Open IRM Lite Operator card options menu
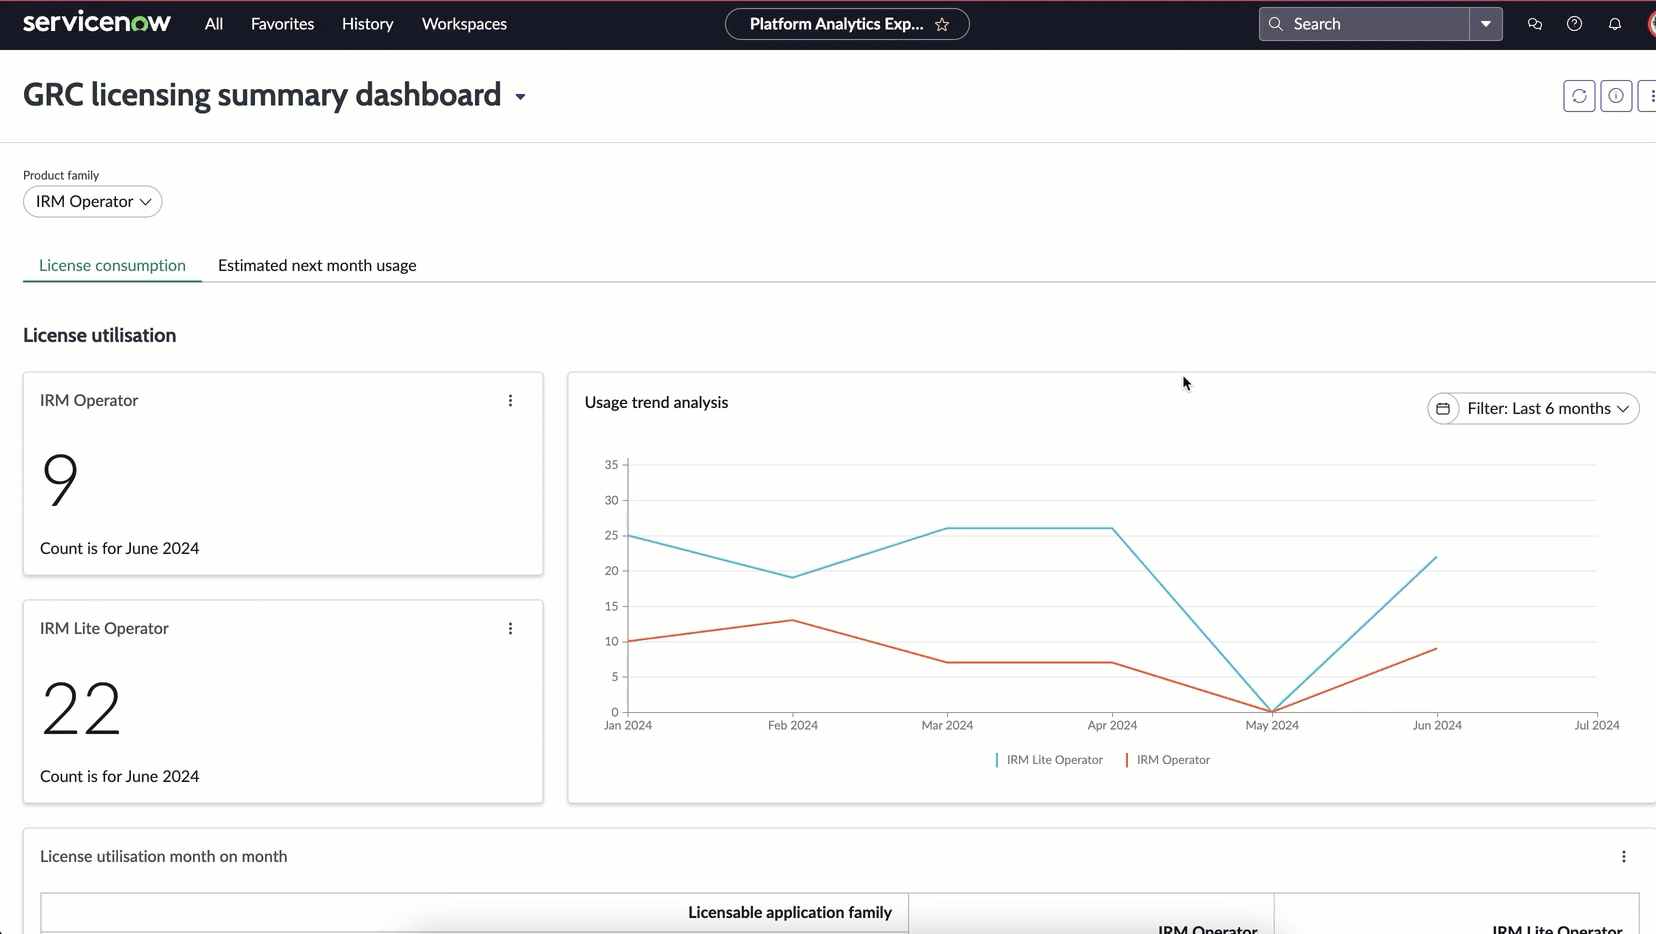Viewport: 1656px width, 934px height. click(510, 629)
